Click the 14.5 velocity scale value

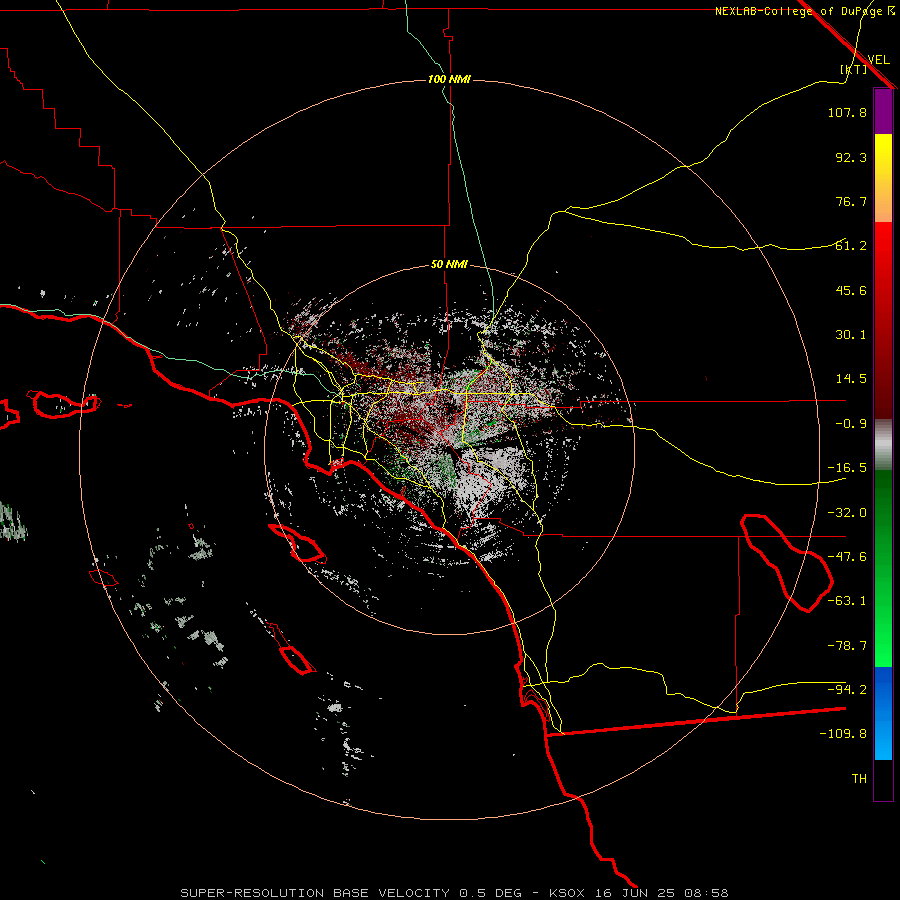[x=851, y=379]
